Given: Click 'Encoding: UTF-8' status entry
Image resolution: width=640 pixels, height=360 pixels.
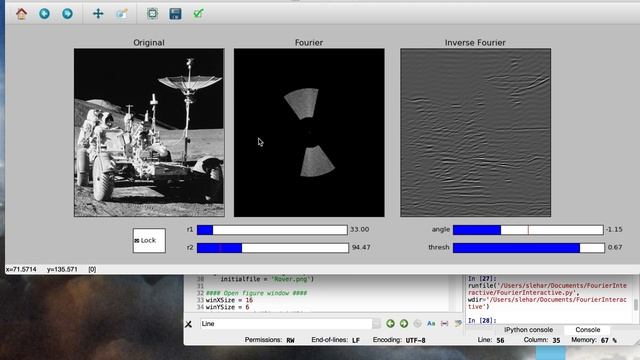Looking at the screenshot, I should pos(399,340).
